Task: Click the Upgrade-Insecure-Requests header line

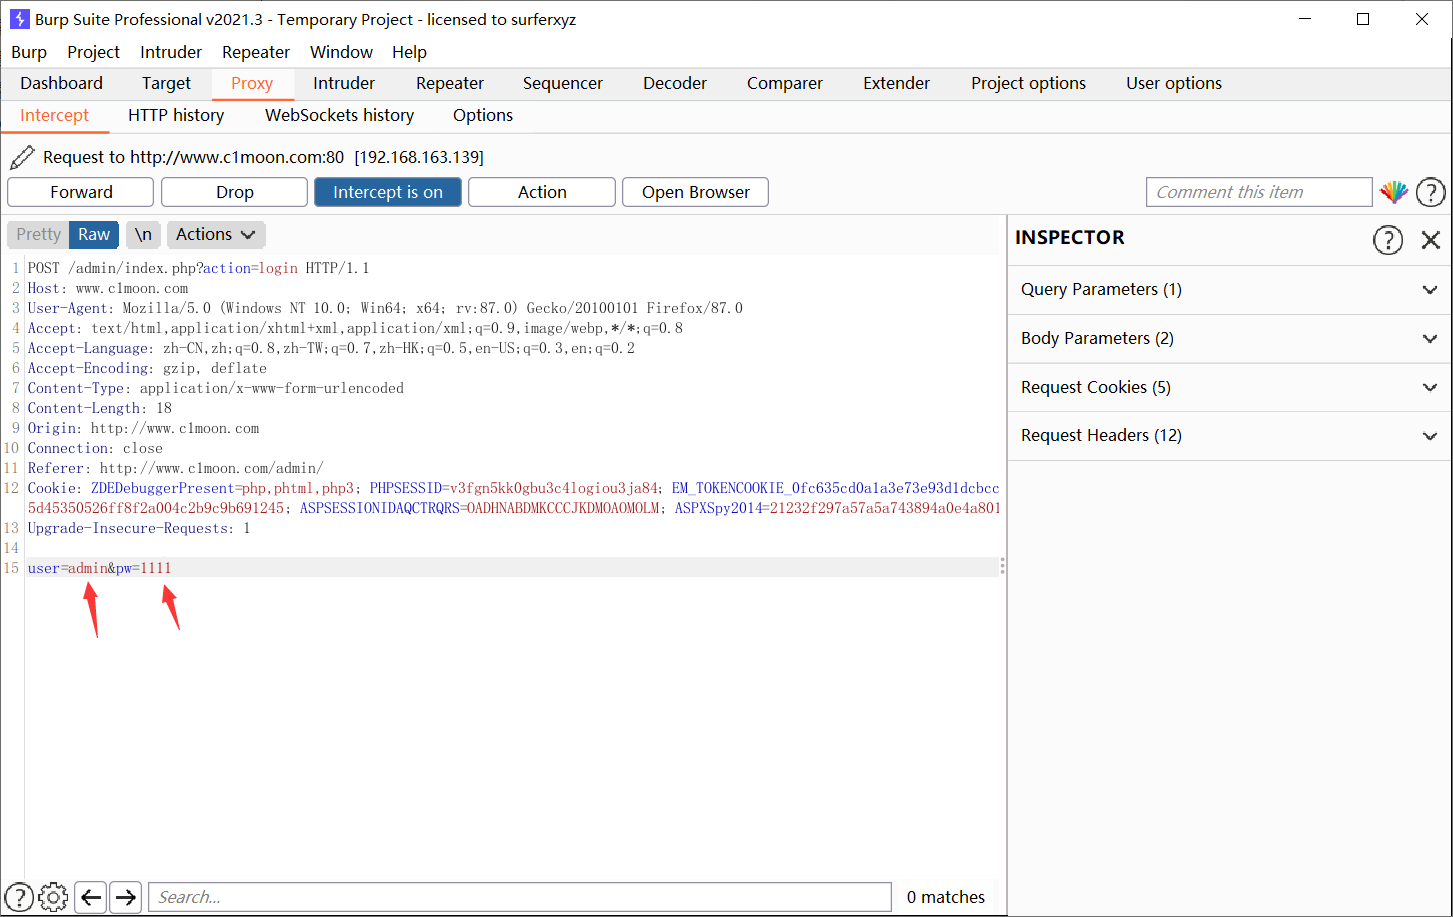Action: 139,528
